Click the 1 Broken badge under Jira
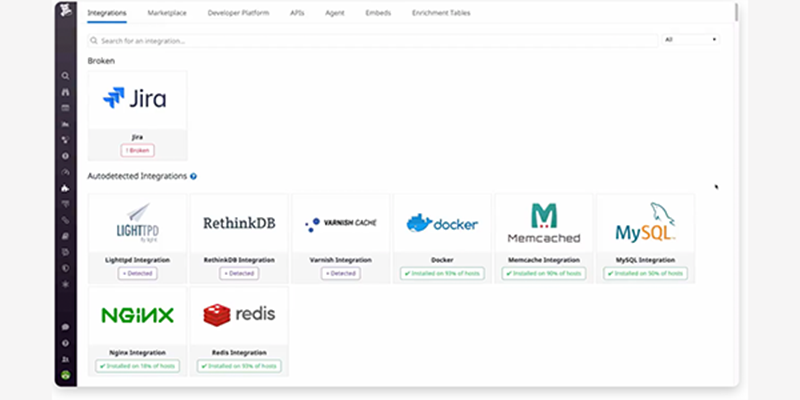 pos(137,151)
